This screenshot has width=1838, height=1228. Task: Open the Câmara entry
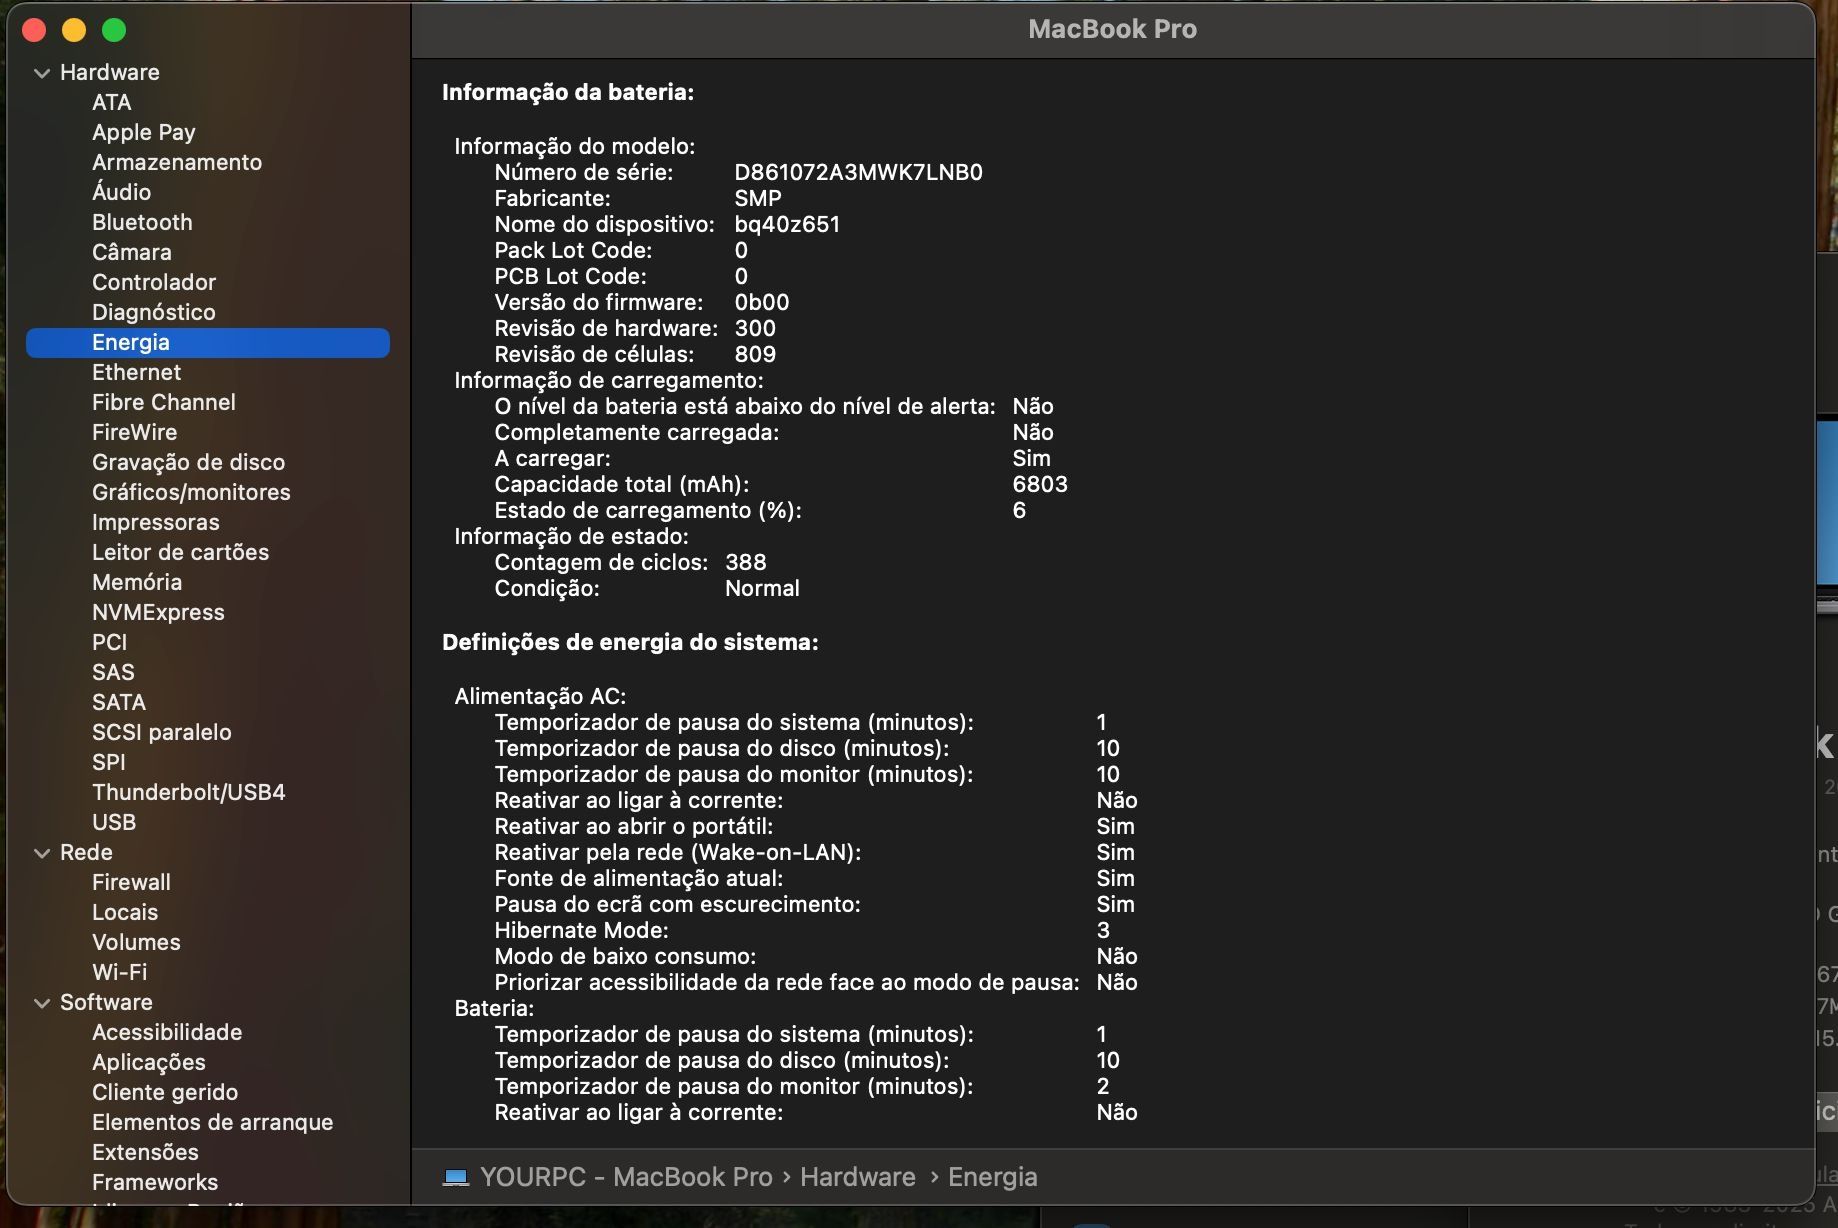(x=132, y=252)
